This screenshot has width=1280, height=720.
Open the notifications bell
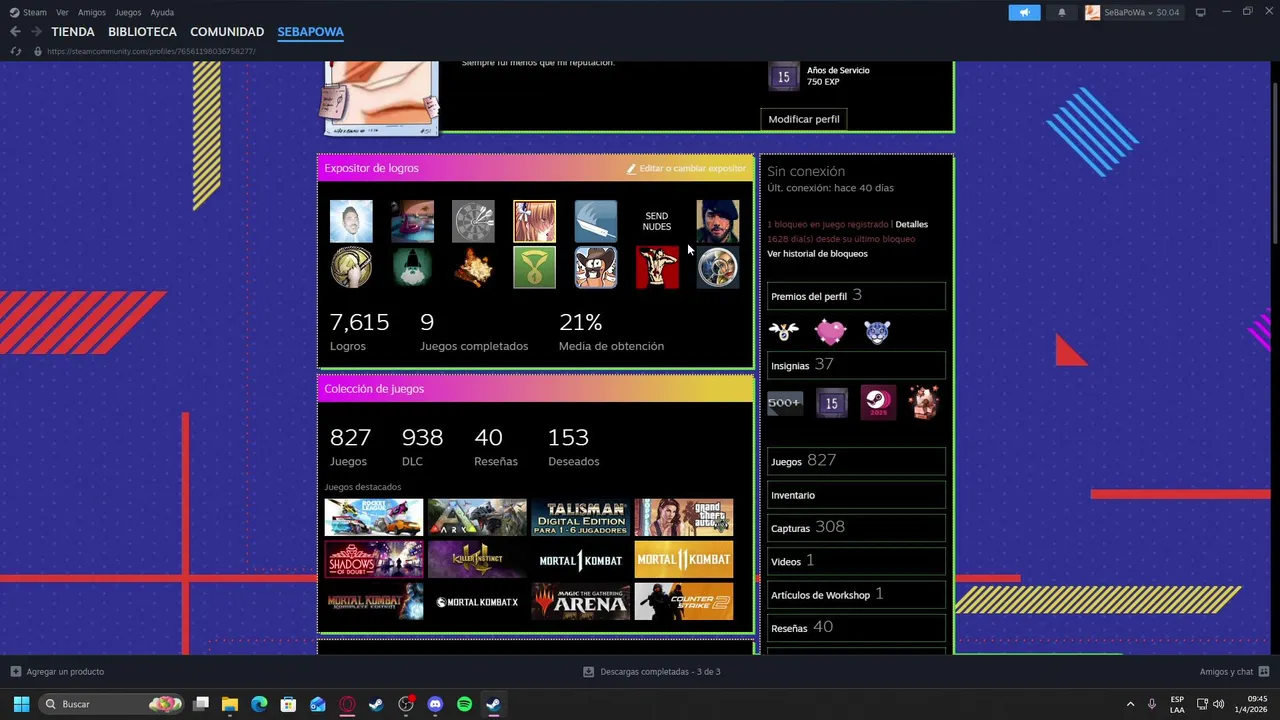click(x=1061, y=12)
